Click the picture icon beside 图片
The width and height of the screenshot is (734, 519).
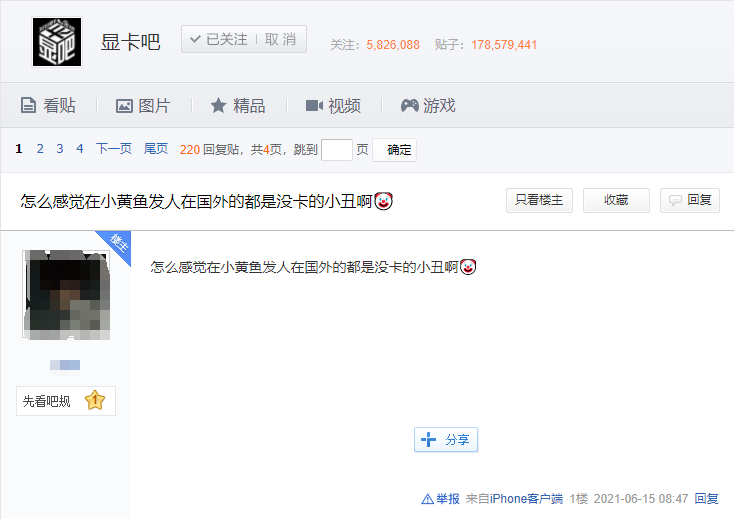(x=124, y=106)
